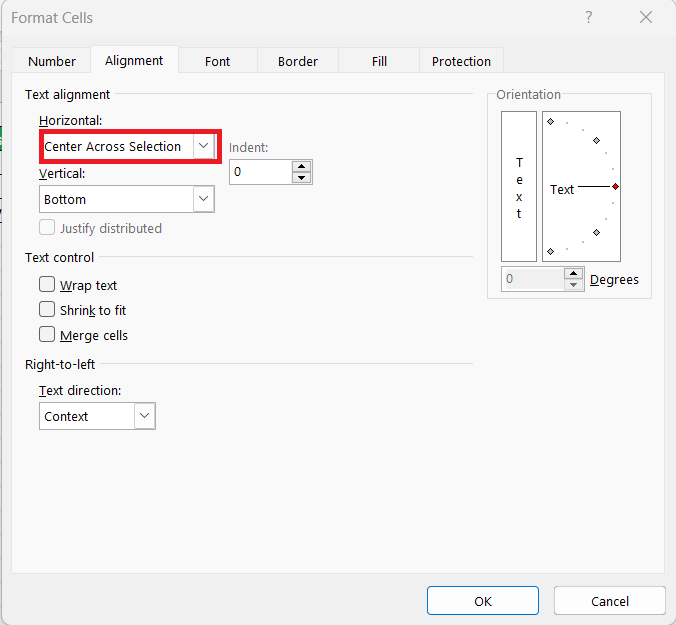This screenshot has height=625, width=676.
Task: Click the upper 45 degree orientation diamond
Action: [x=597, y=141]
